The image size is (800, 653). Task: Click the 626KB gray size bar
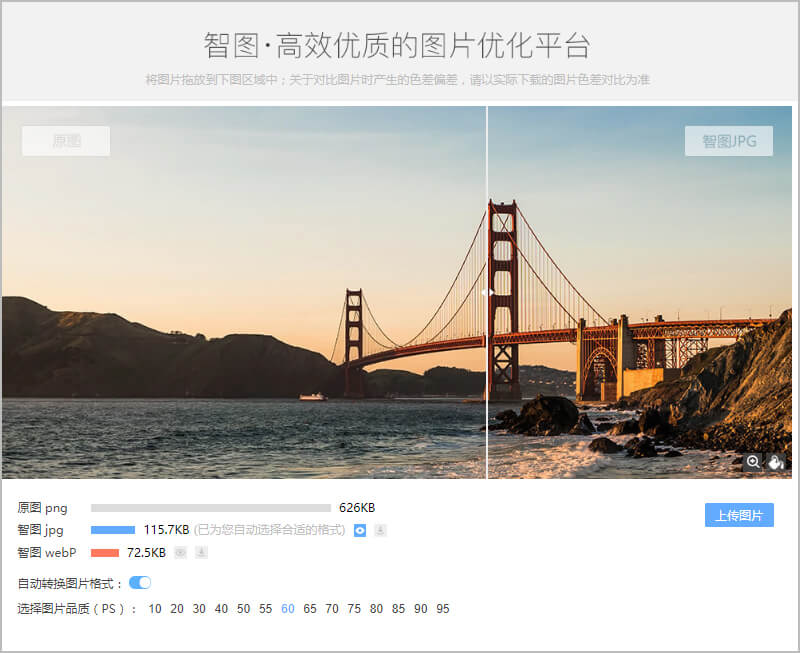point(210,508)
